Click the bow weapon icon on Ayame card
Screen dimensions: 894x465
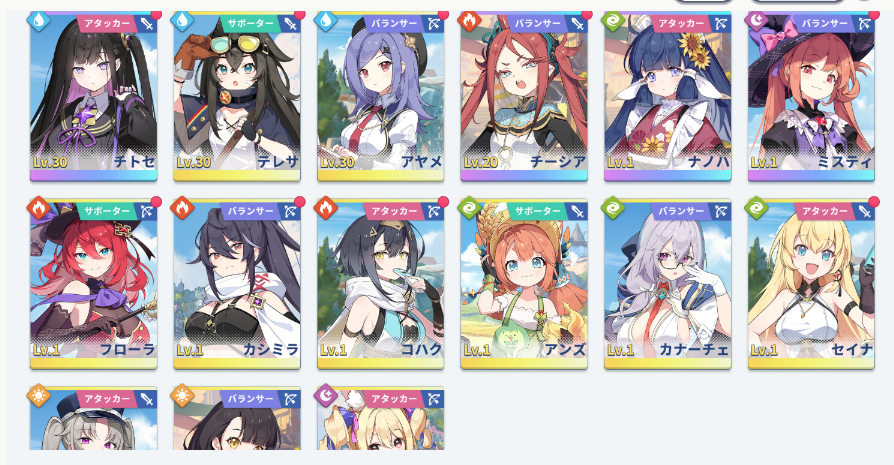pos(434,24)
